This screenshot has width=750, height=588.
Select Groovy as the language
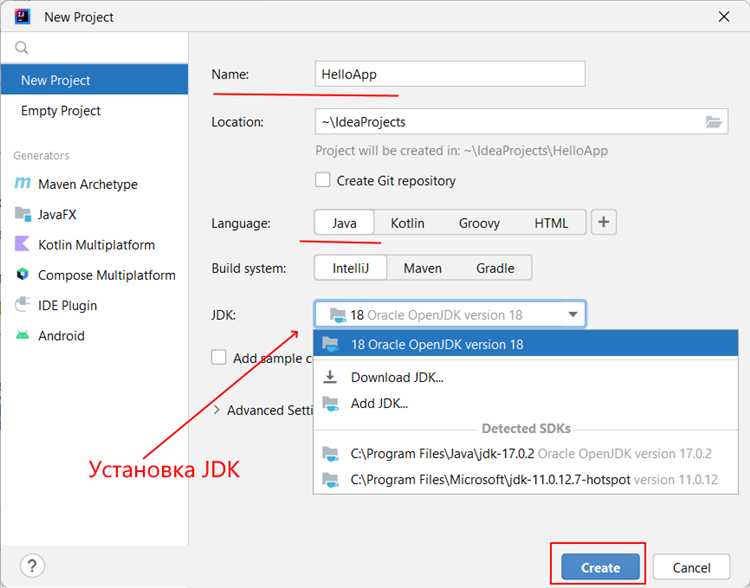tap(479, 223)
